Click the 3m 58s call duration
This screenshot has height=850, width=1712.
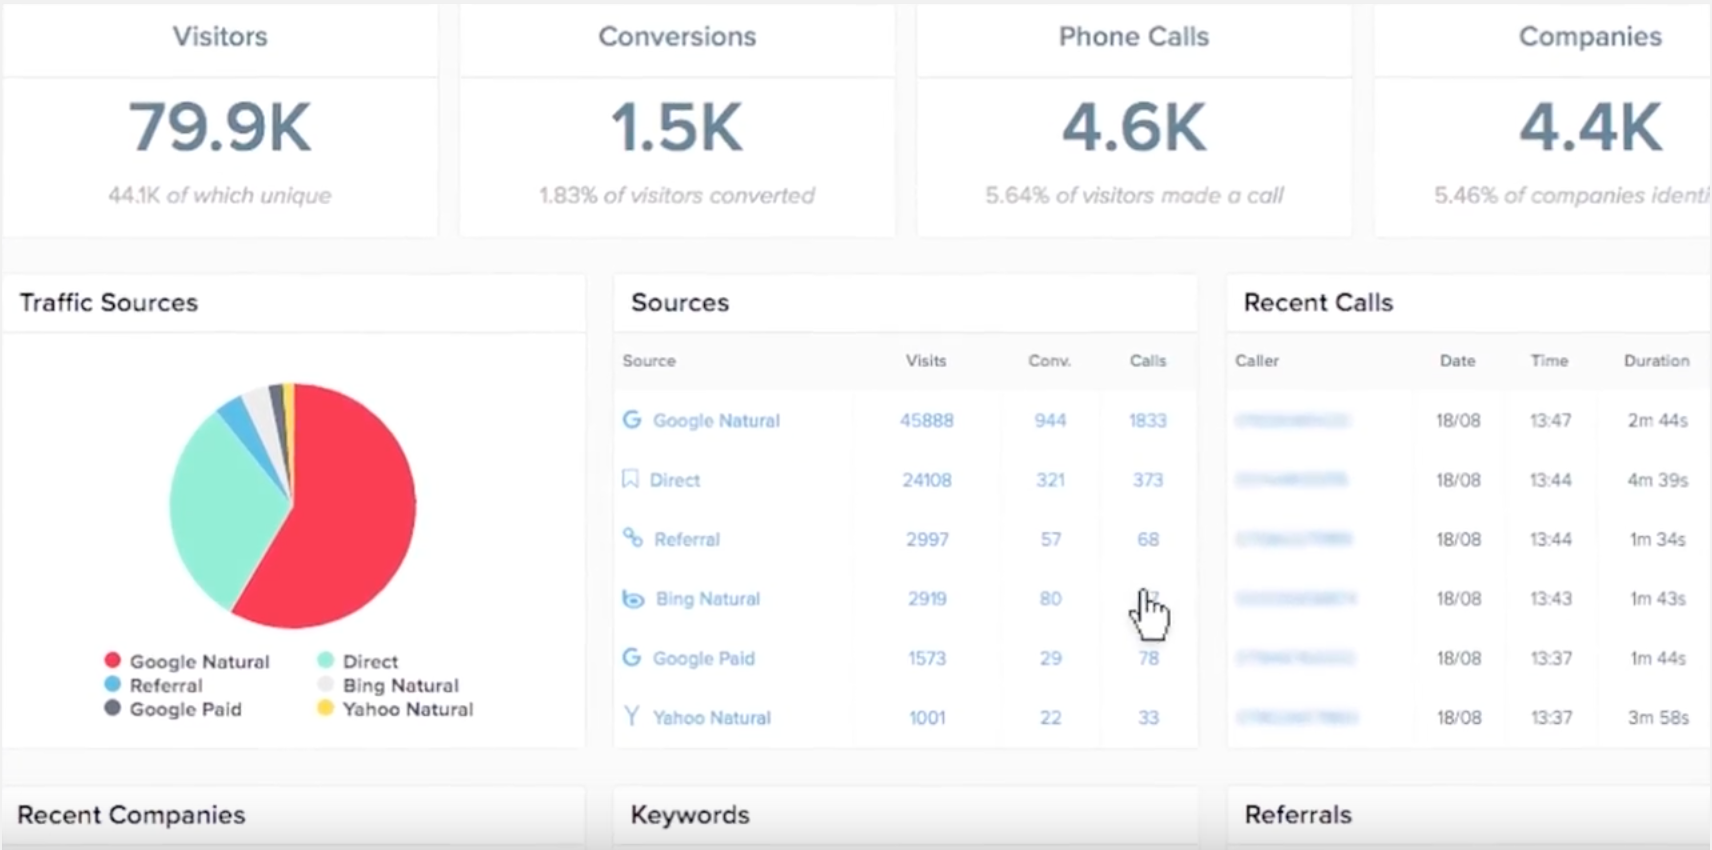pos(1658,717)
